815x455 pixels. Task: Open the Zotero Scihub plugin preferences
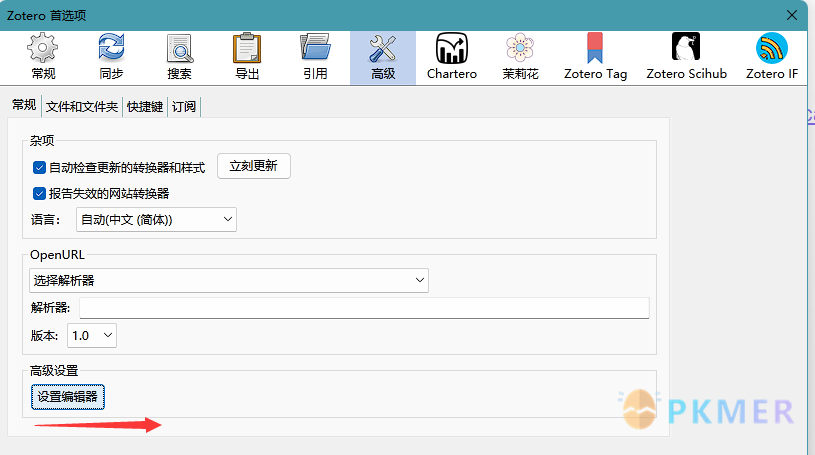[x=686, y=57]
